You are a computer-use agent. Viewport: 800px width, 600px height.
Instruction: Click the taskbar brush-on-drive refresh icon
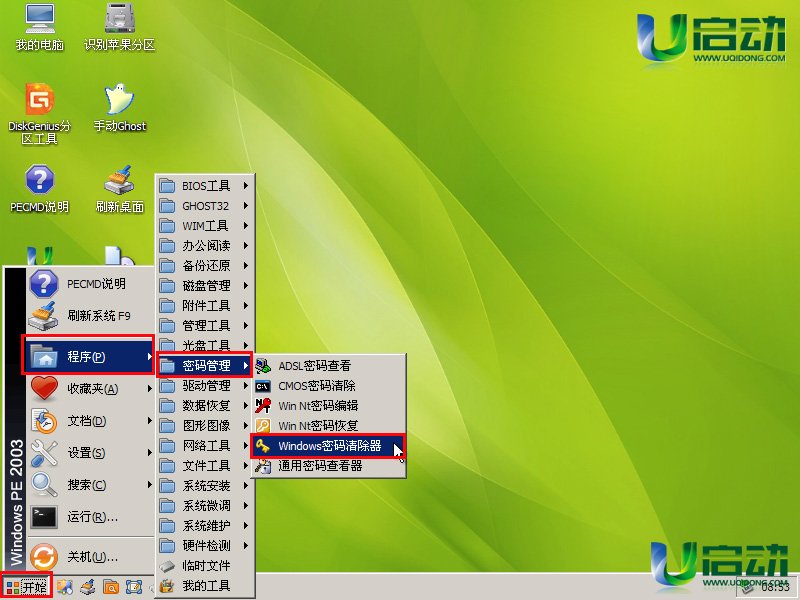[88, 587]
